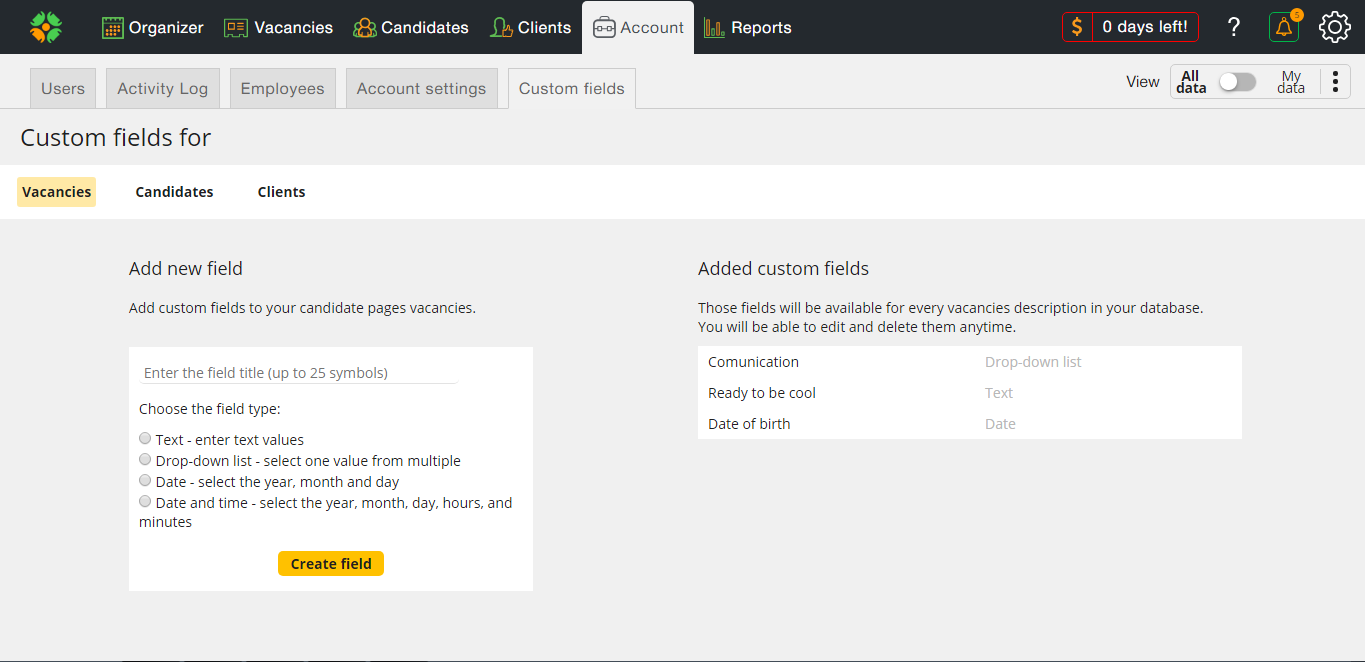Screen dimensions: 1365x662
Task: Click the 0 days left billing button
Action: click(x=1130, y=27)
